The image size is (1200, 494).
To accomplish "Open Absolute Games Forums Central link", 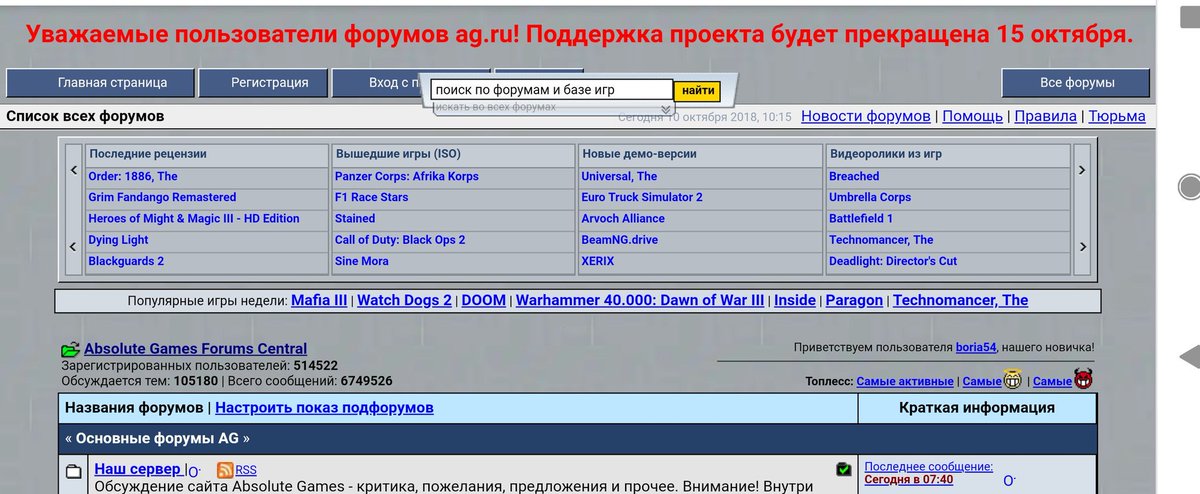I will [x=195, y=349].
